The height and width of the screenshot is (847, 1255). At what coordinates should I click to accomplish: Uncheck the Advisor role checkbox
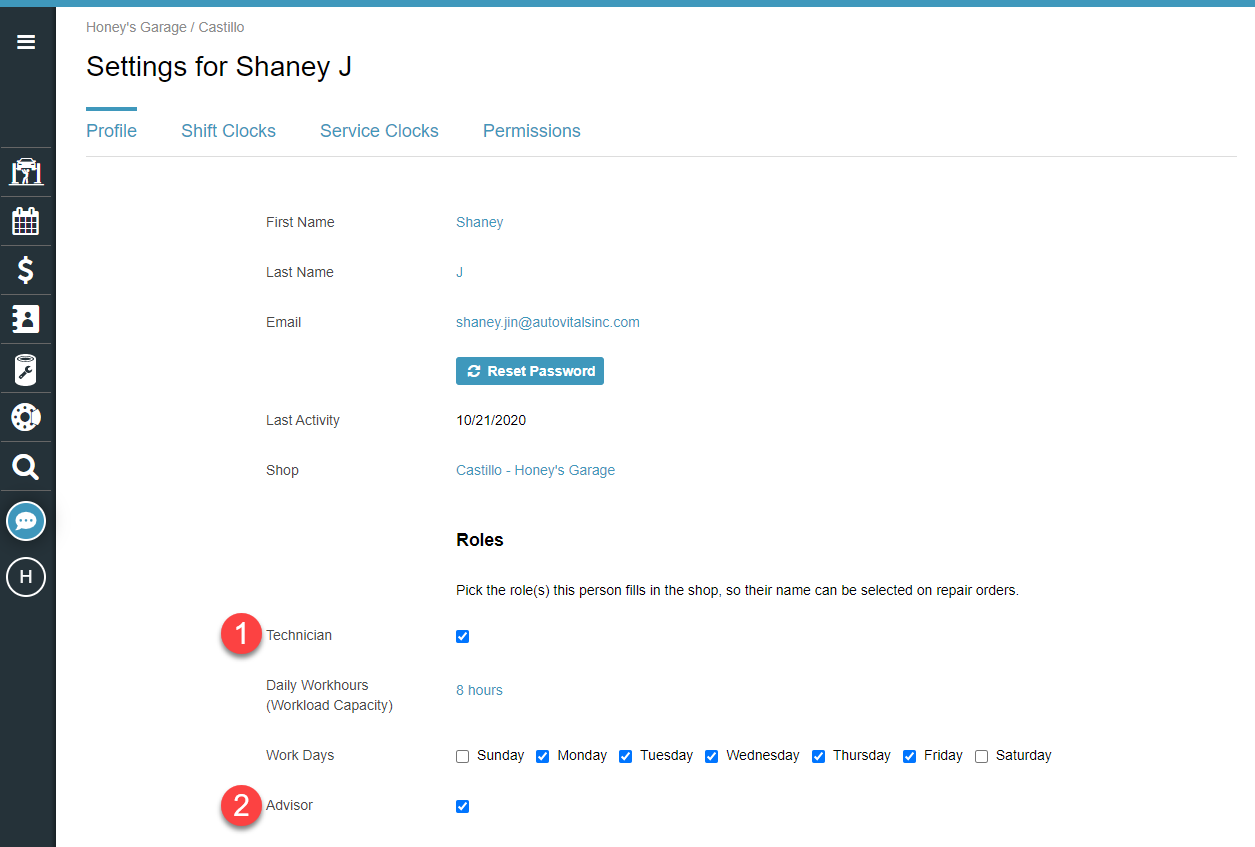point(462,806)
